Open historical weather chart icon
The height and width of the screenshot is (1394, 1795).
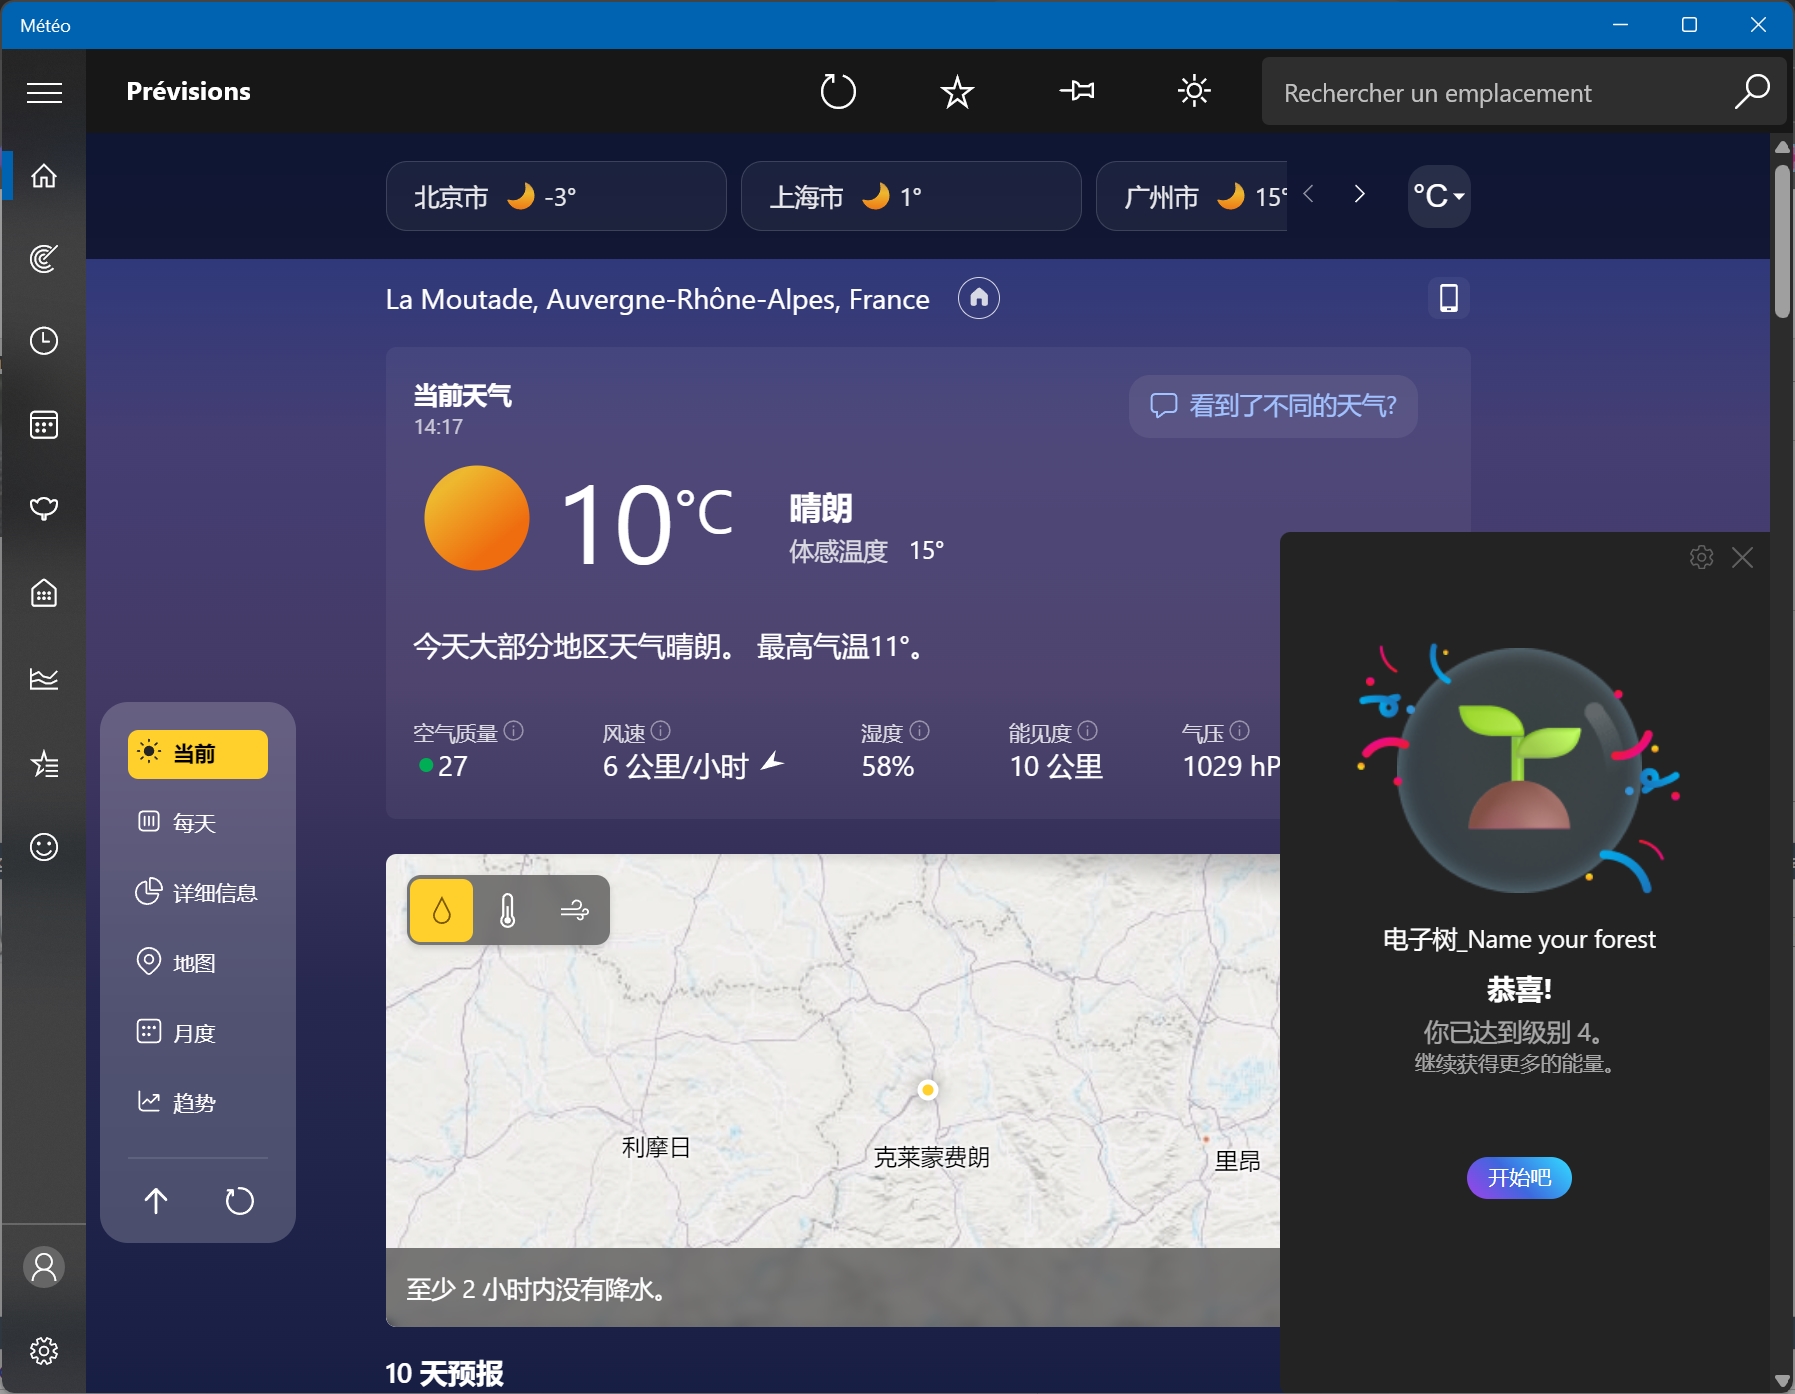(x=44, y=679)
